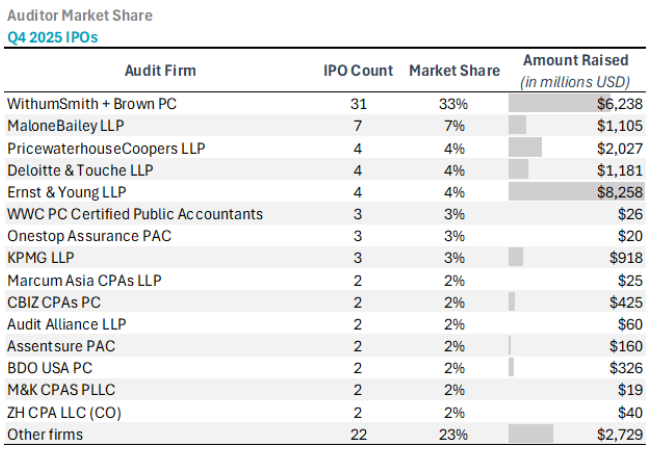Click the Audit Firm column header
The image size is (657, 457).
(160, 71)
